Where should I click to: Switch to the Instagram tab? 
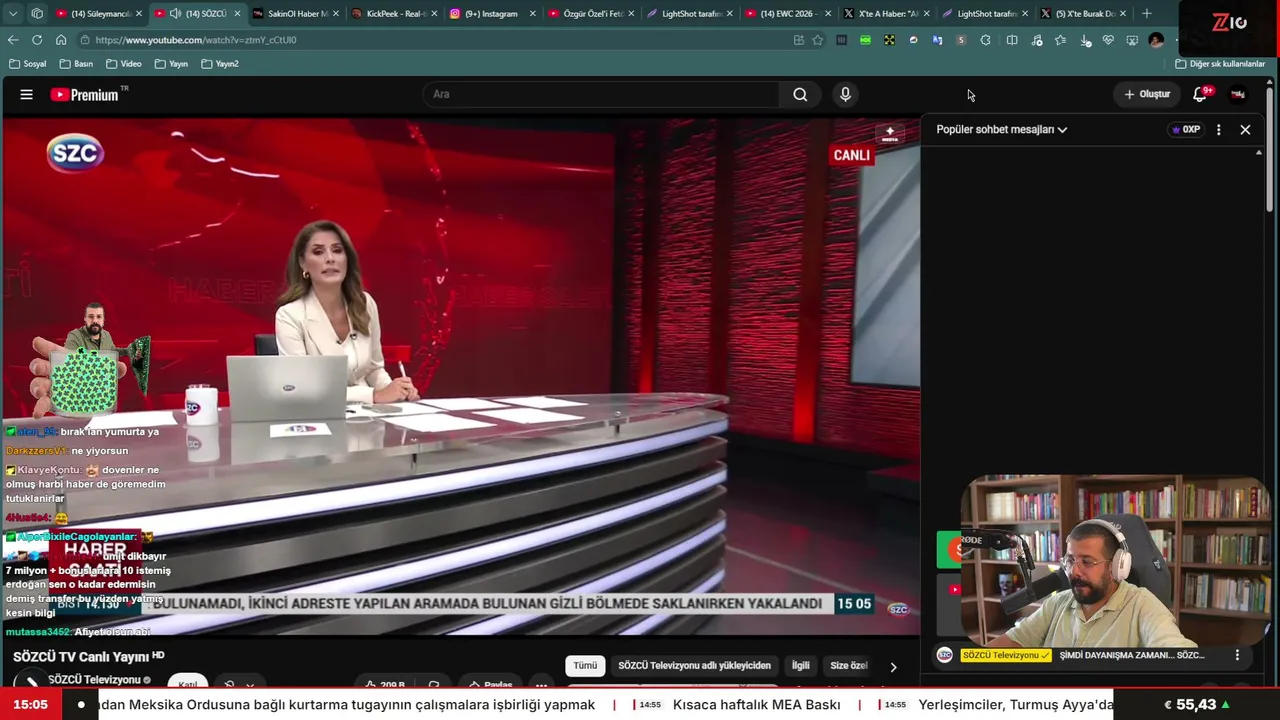(492, 14)
